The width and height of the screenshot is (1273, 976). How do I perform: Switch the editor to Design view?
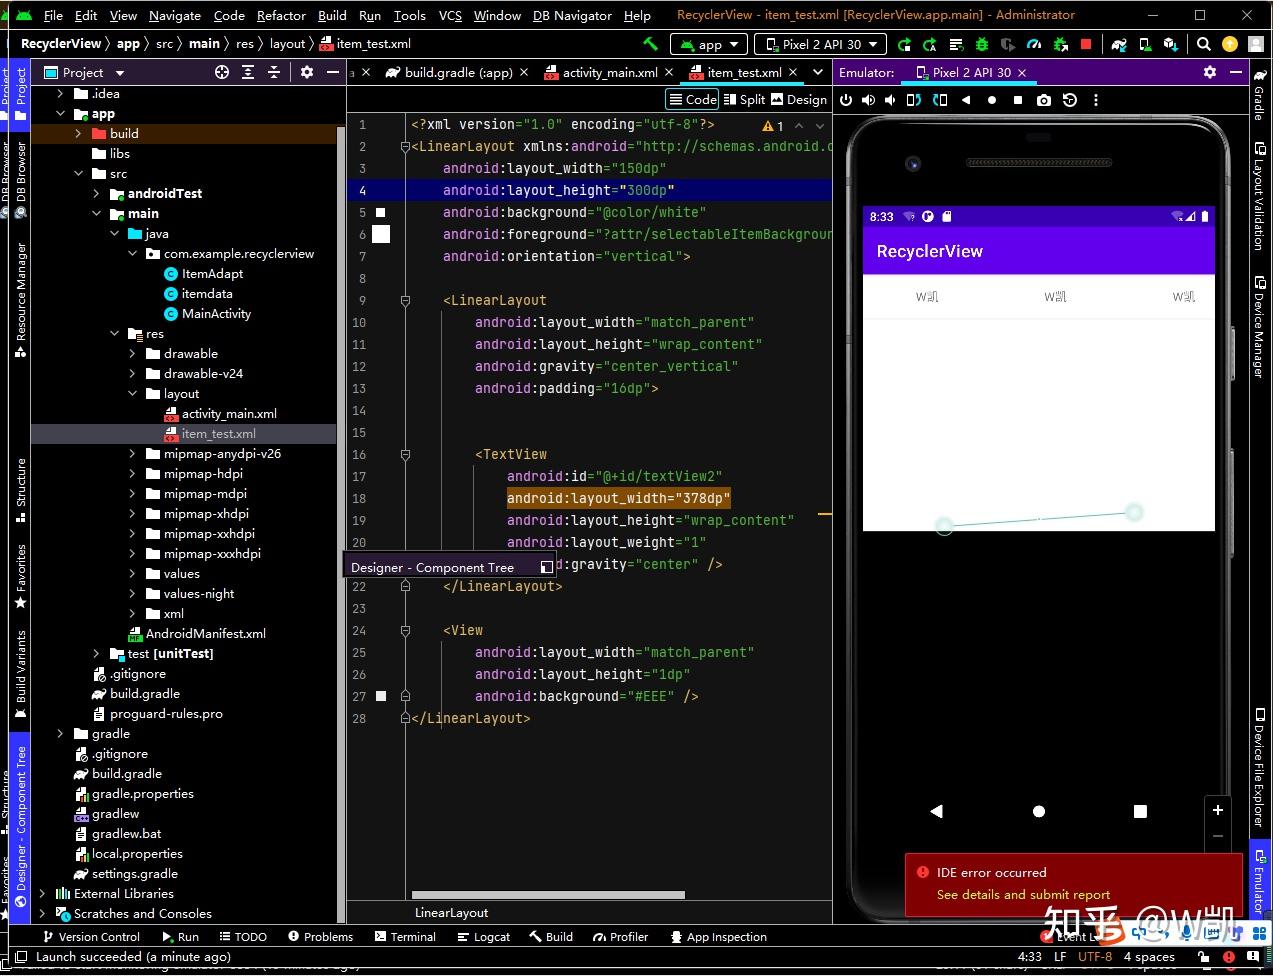coord(799,99)
